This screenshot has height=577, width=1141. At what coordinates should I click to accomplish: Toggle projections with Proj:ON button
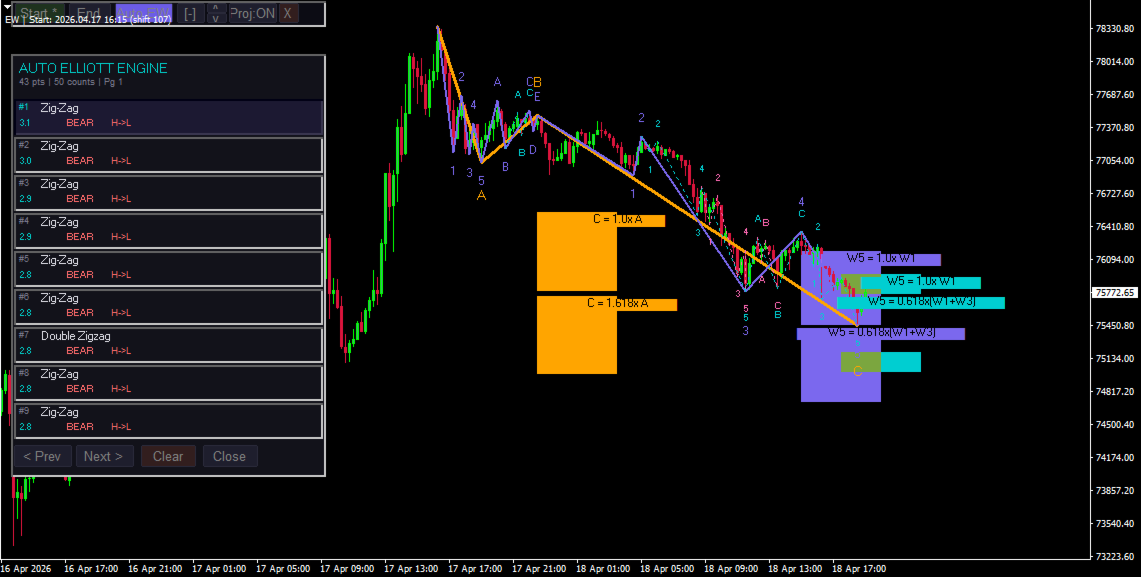[253, 12]
